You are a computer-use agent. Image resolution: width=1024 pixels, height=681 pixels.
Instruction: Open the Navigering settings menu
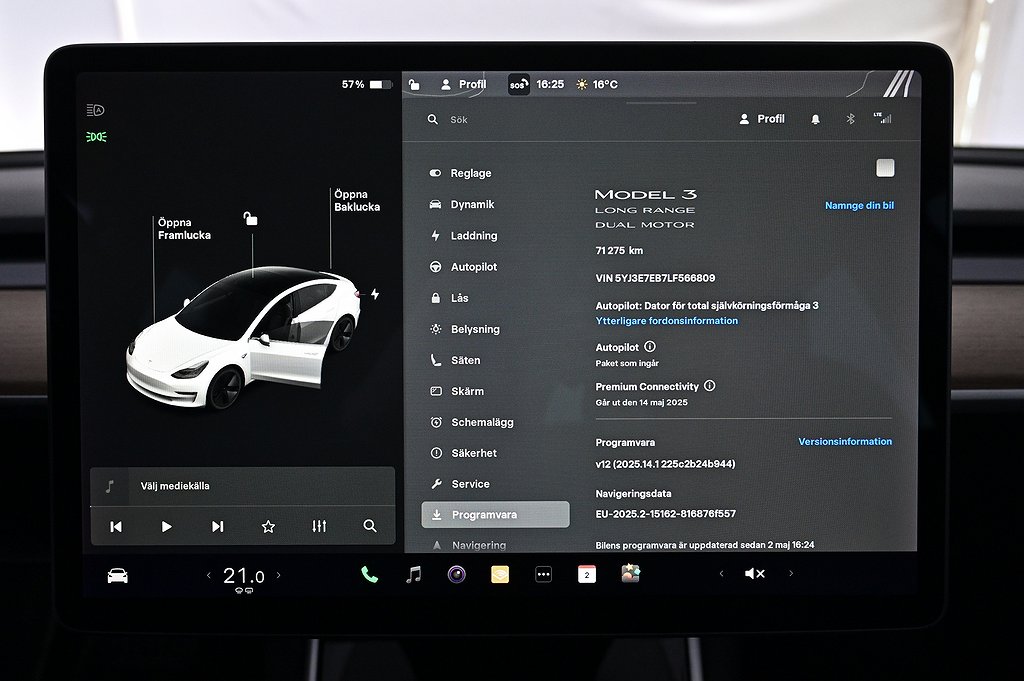468,545
